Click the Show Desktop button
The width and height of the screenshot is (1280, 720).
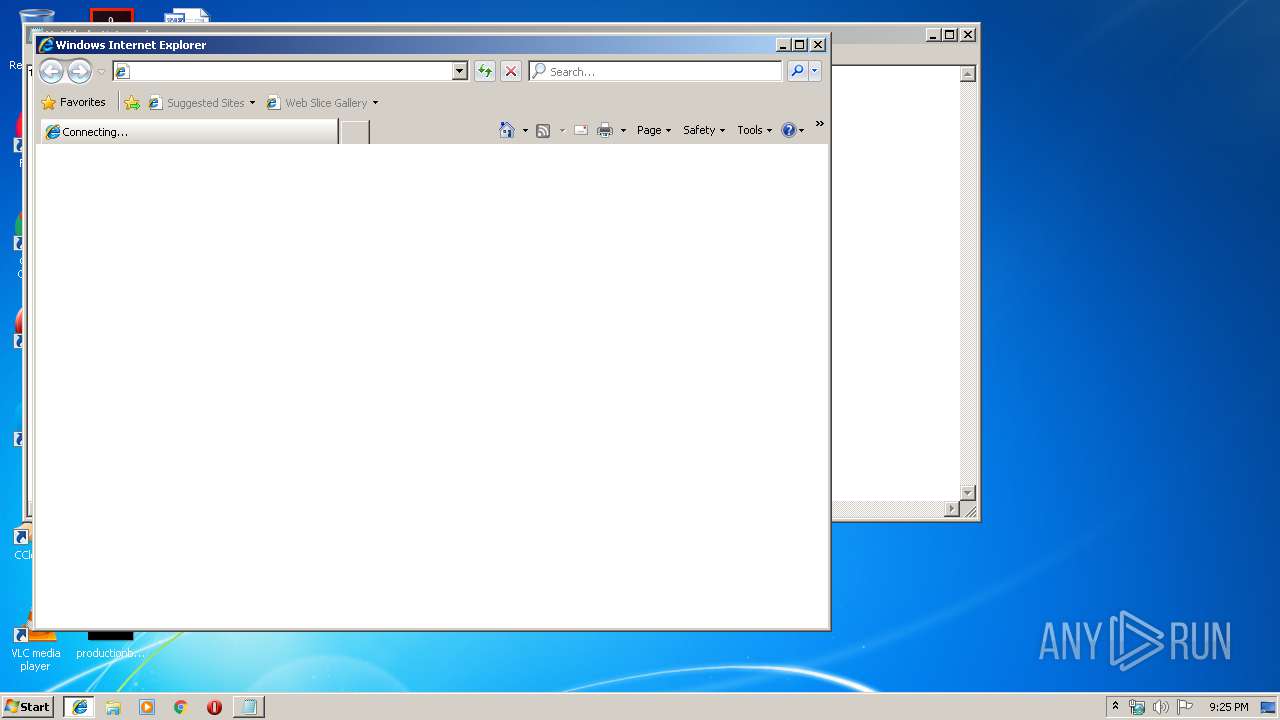pyautogui.click(x=1269, y=707)
